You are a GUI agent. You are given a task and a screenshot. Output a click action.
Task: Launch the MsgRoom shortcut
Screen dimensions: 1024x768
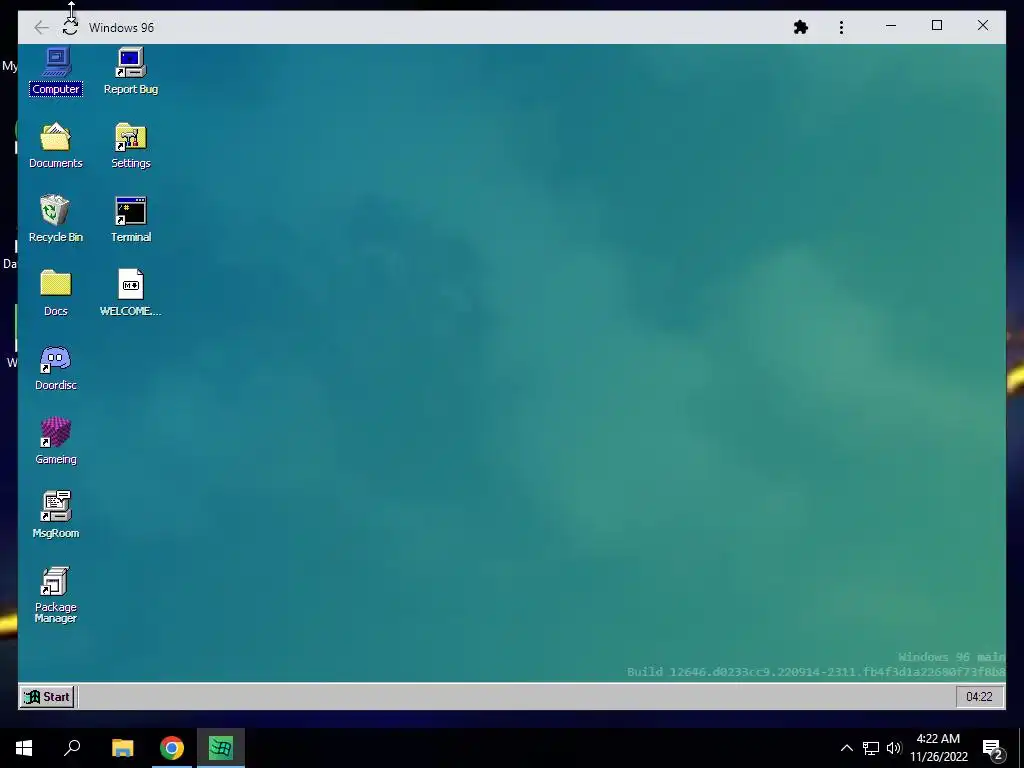(x=56, y=515)
